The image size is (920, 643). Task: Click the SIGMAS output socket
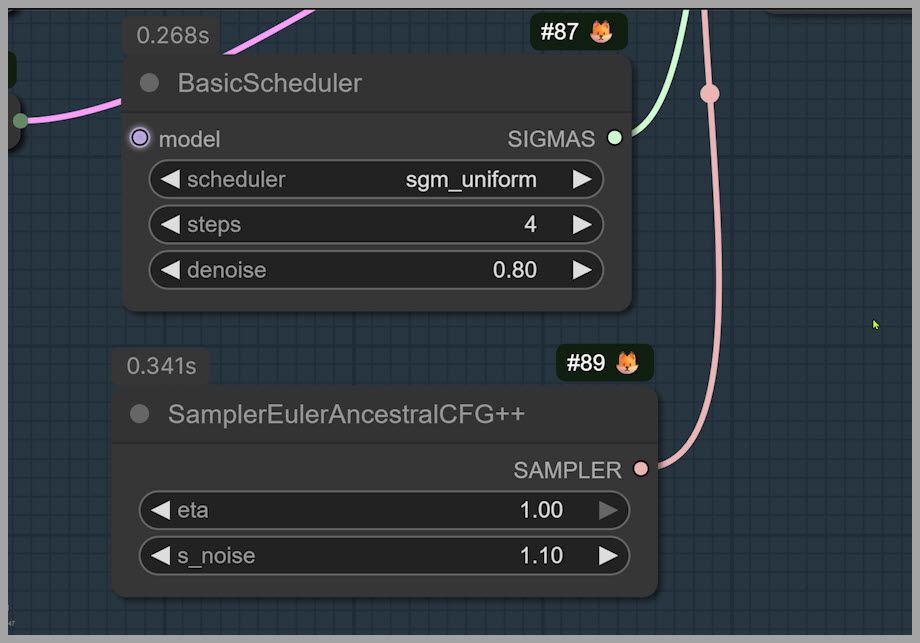[614, 138]
